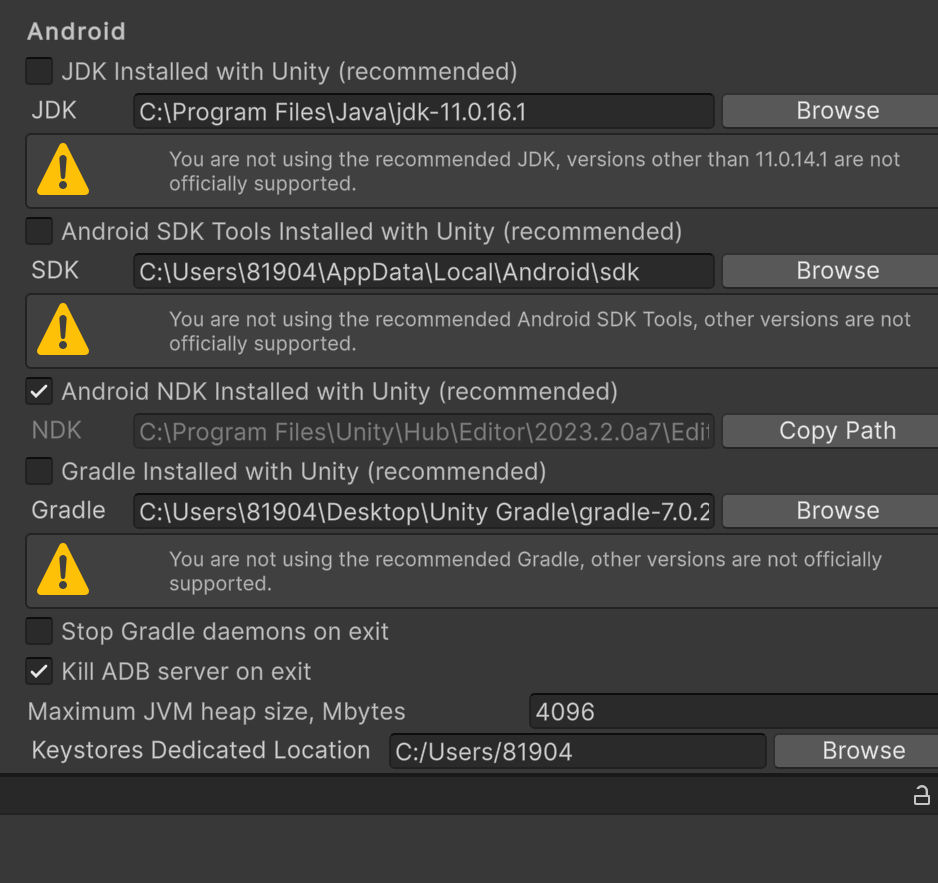
Task: Select the Keystores Dedicated Location field
Action: [577, 751]
